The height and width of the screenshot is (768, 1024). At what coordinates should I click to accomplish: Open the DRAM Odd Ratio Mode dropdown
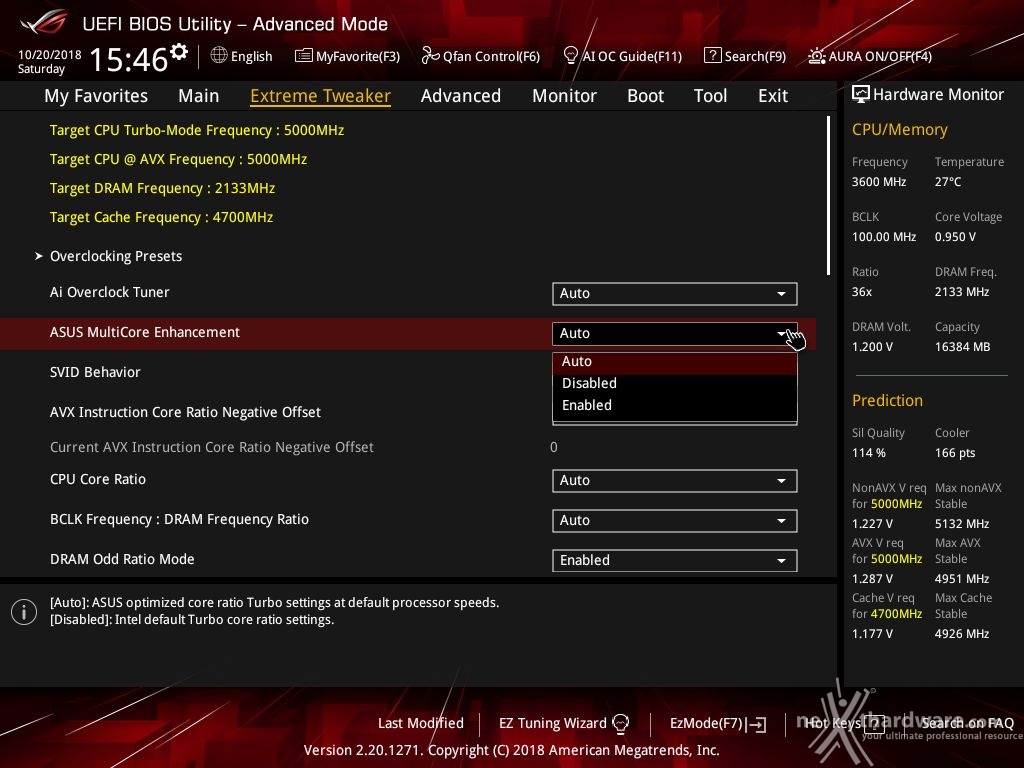[x=675, y=560]
